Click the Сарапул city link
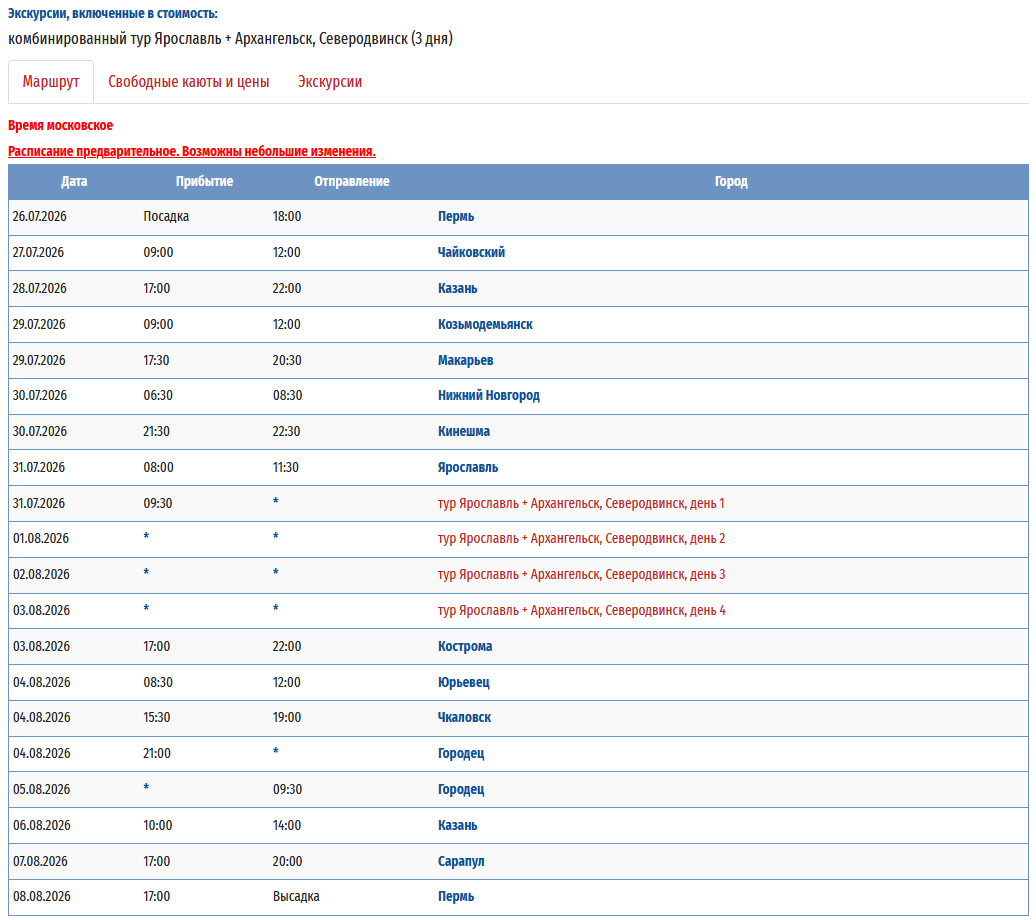This screenshot has height=920, width=1036. 461,862
